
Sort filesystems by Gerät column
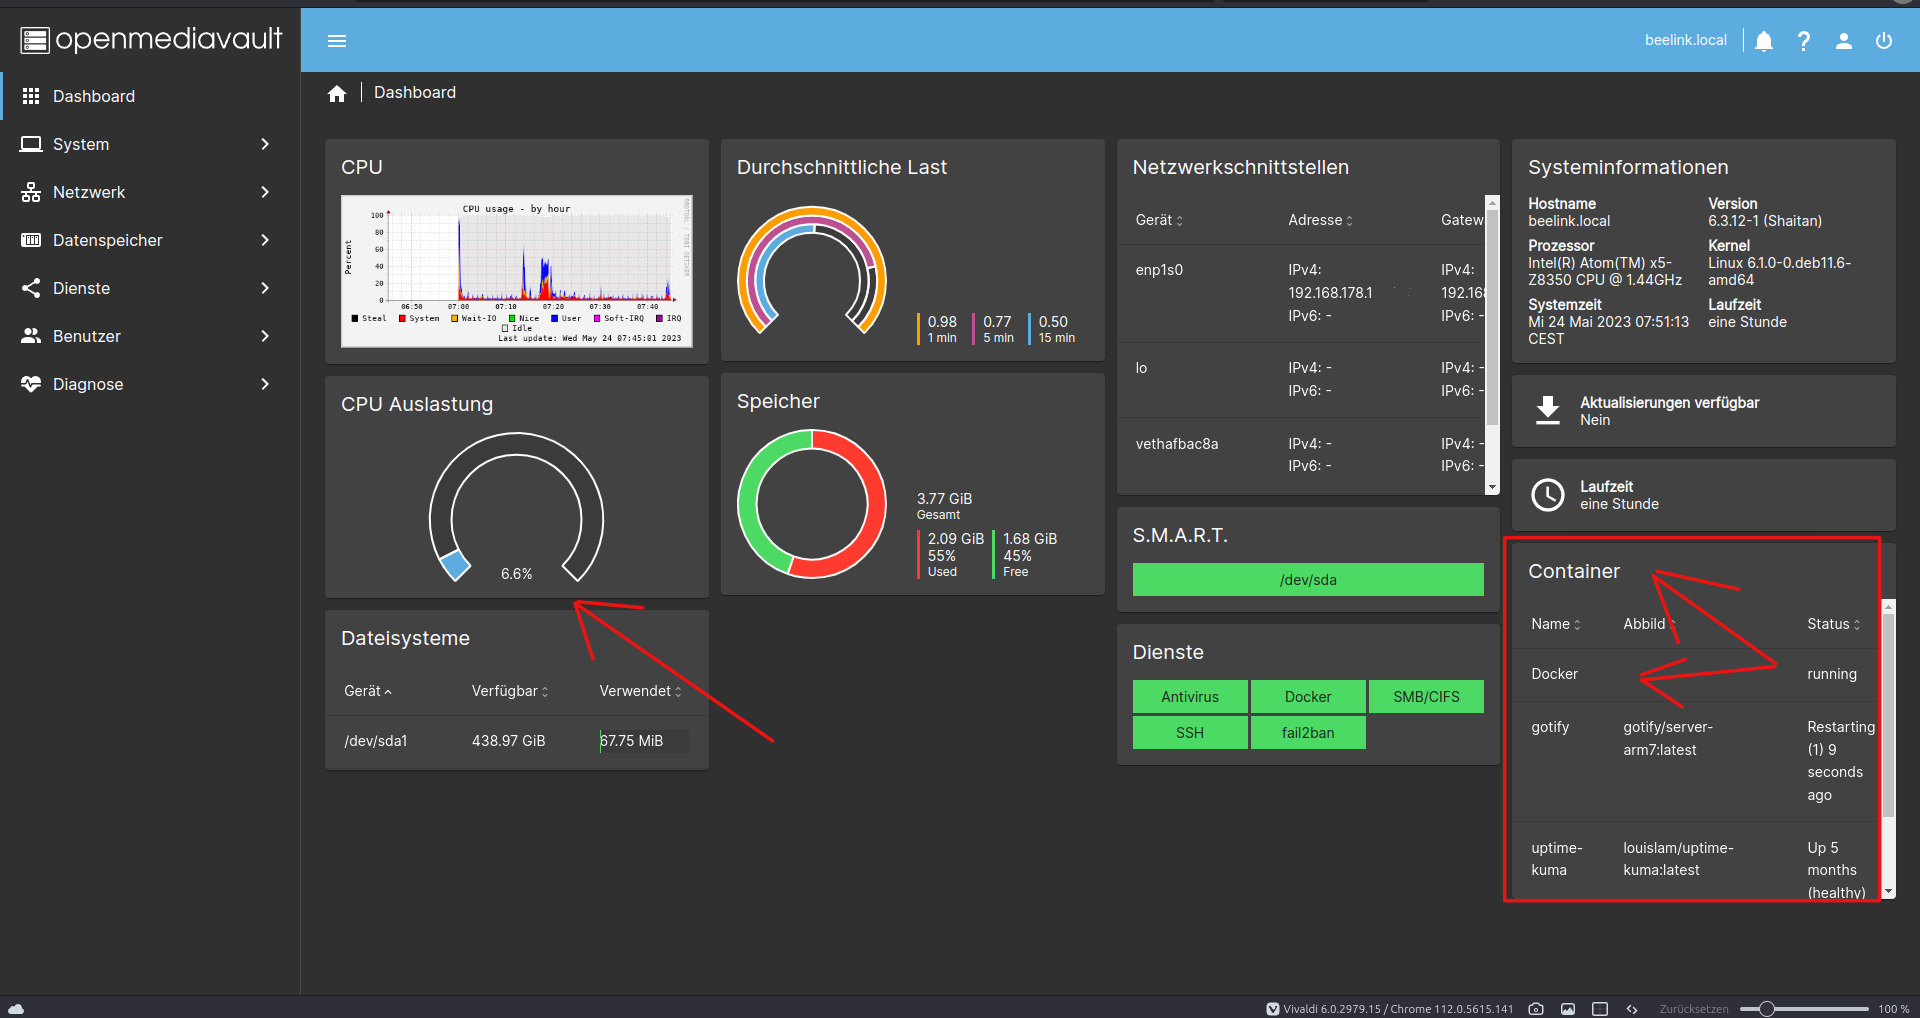pyautogui.click(x=368, y=691)
